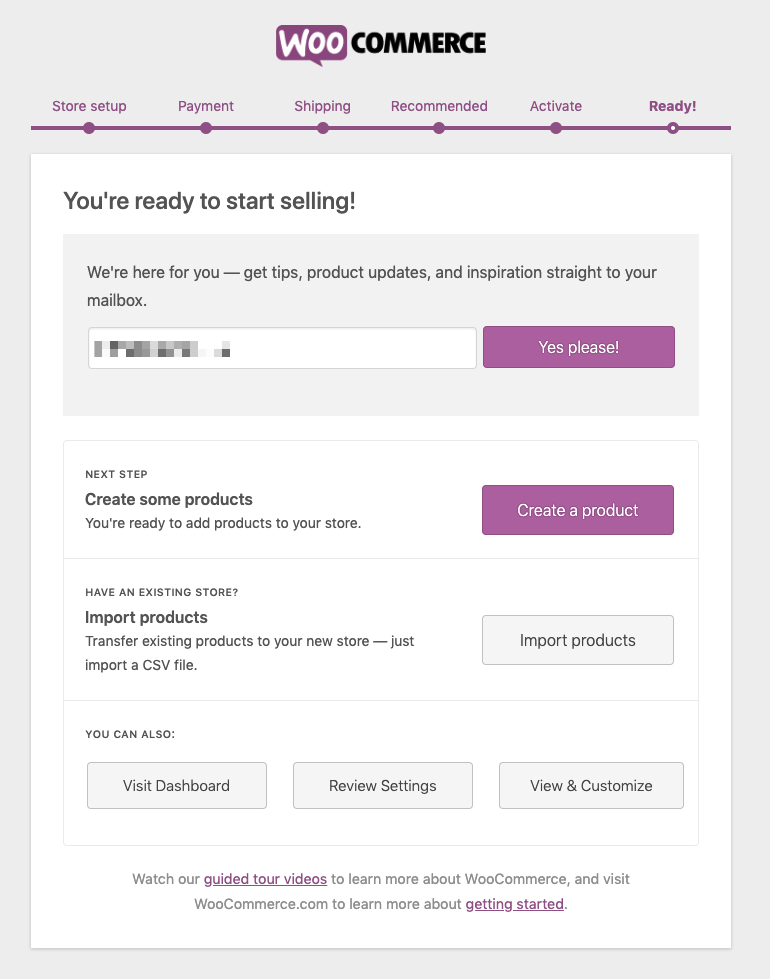The image size is (770, 979).
Task: Click the Store setup progress dot
Action: pos(89,128)
